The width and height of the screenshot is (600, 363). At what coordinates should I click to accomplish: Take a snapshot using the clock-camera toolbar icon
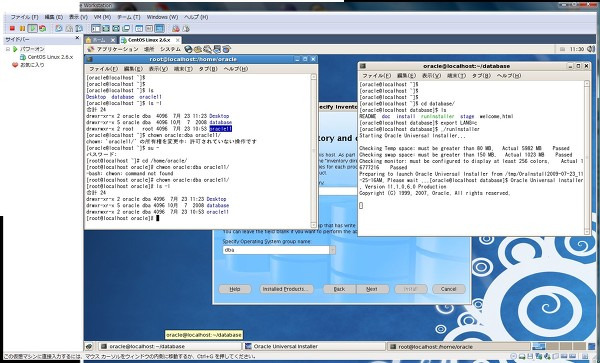coord(59,29)
